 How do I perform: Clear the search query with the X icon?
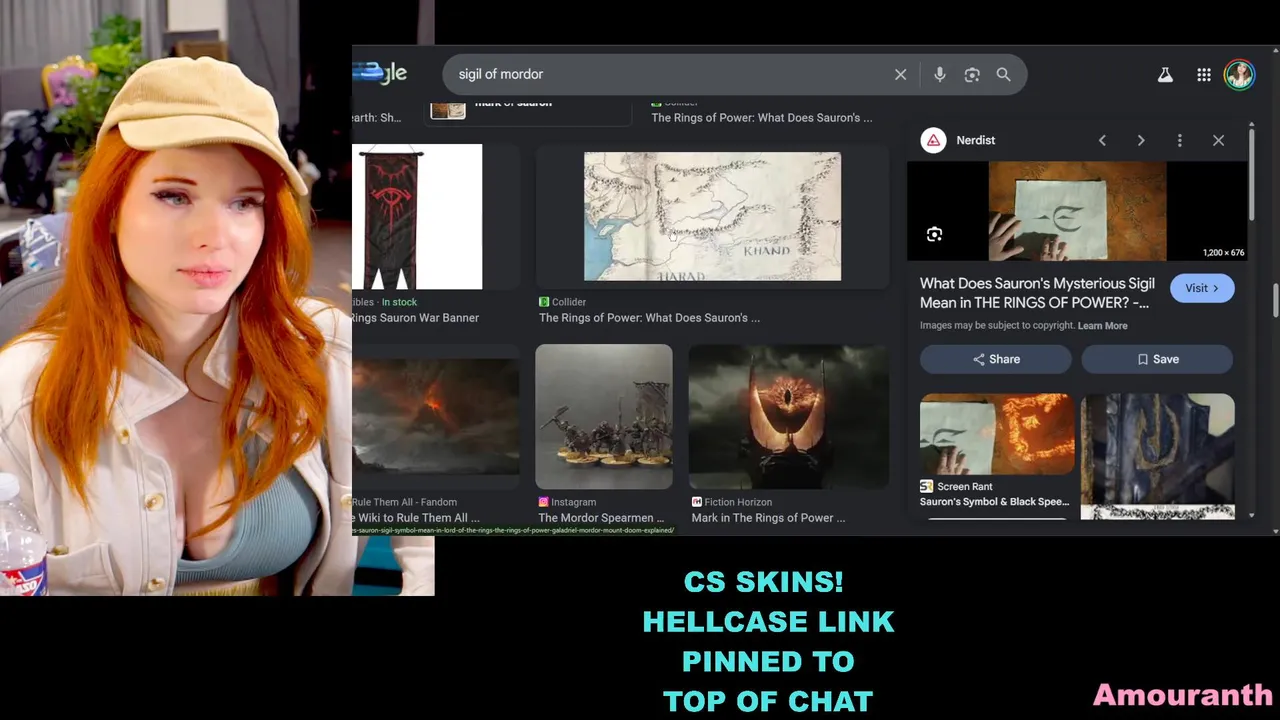click(x=900, y=74)
